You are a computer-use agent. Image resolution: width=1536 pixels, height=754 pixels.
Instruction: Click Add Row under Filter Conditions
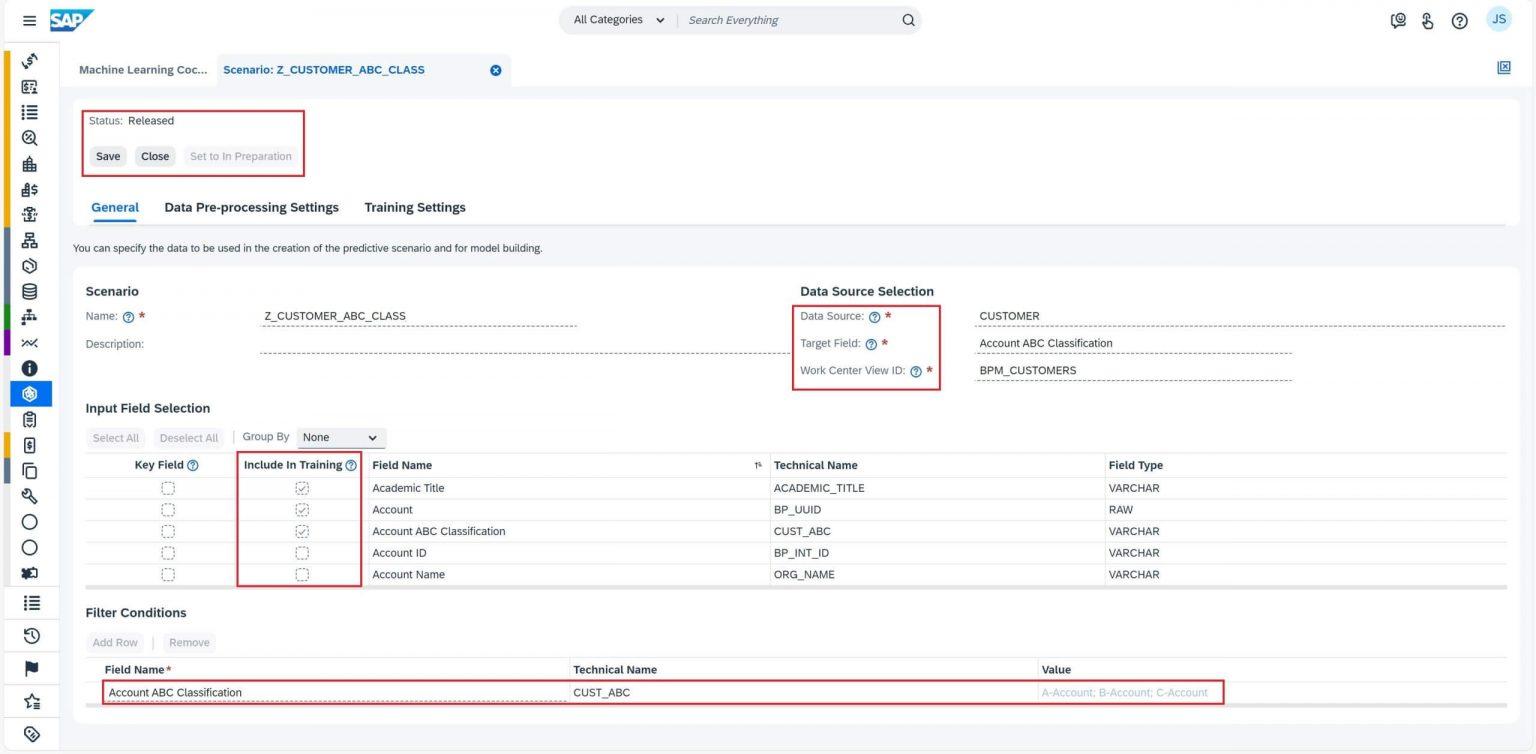pyautogui.click(x=115, y=642)
